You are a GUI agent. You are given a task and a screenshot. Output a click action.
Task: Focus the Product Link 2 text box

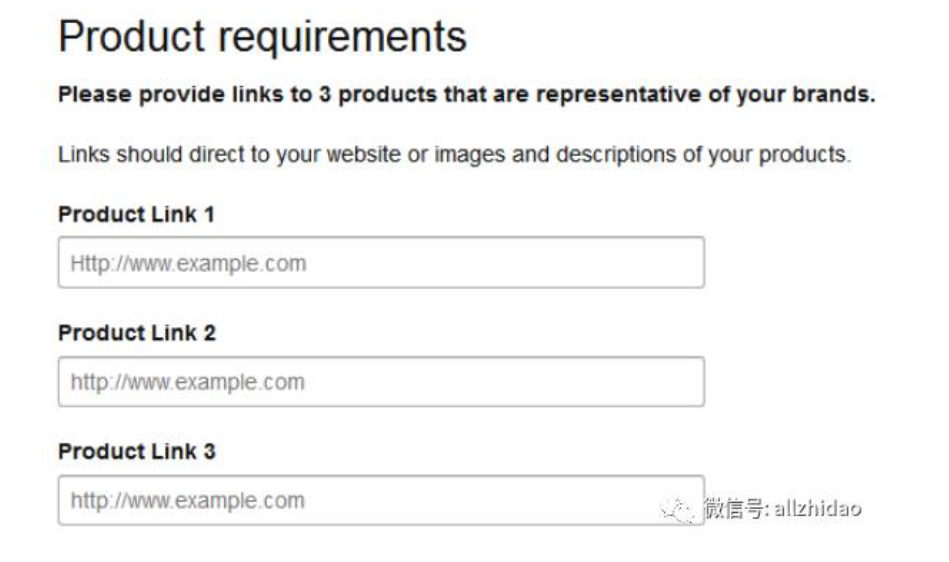pyautogui.click(x=380, y=382)
